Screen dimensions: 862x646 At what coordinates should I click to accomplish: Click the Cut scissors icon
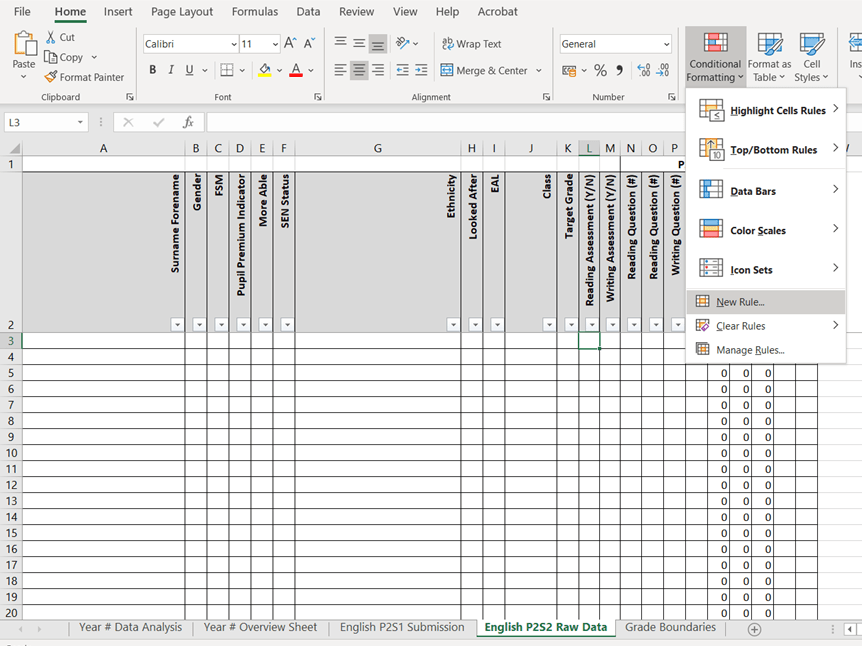pyautogui.click(x=51, y=37)
